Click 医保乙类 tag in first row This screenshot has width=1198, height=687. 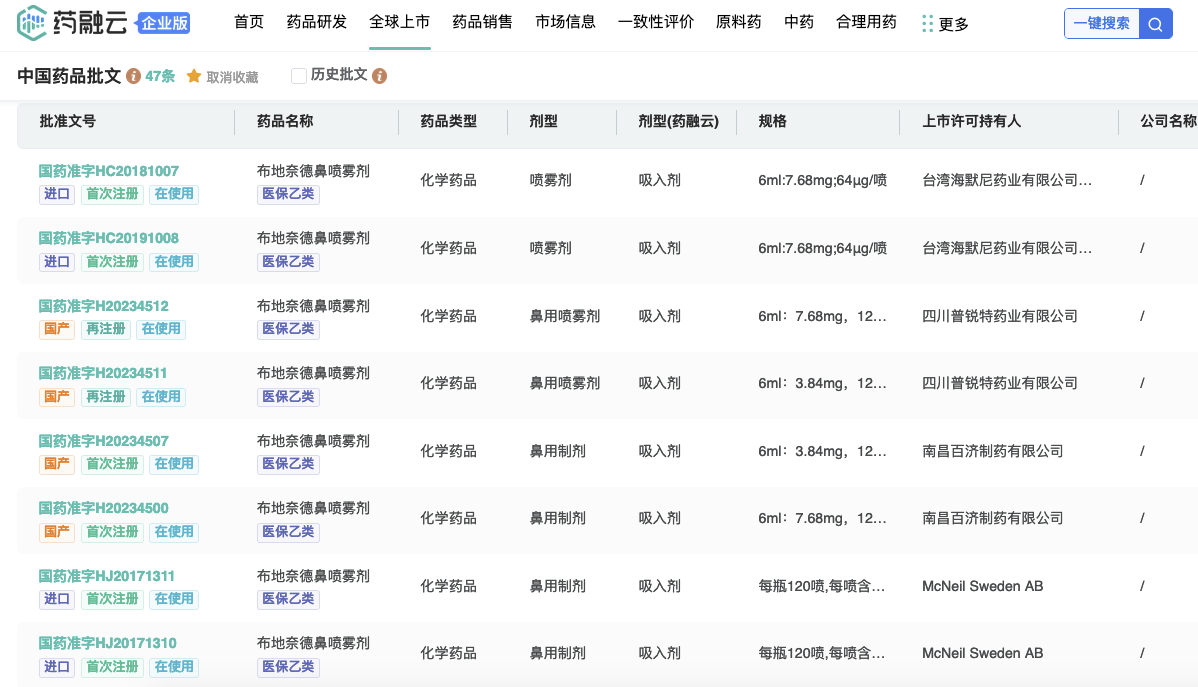288,194
